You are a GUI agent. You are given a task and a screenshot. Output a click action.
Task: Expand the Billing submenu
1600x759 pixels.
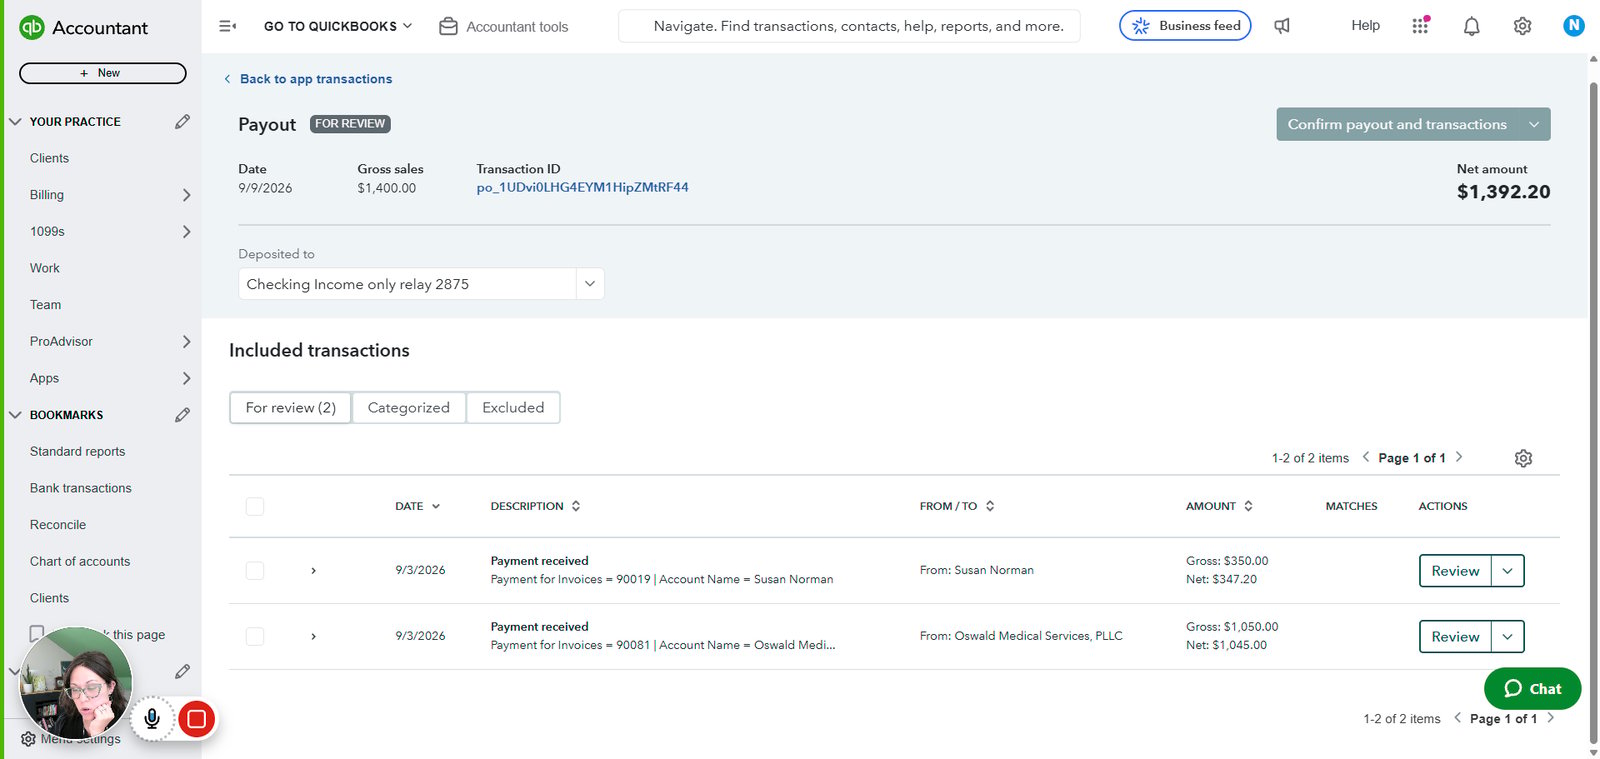(186, 195)
